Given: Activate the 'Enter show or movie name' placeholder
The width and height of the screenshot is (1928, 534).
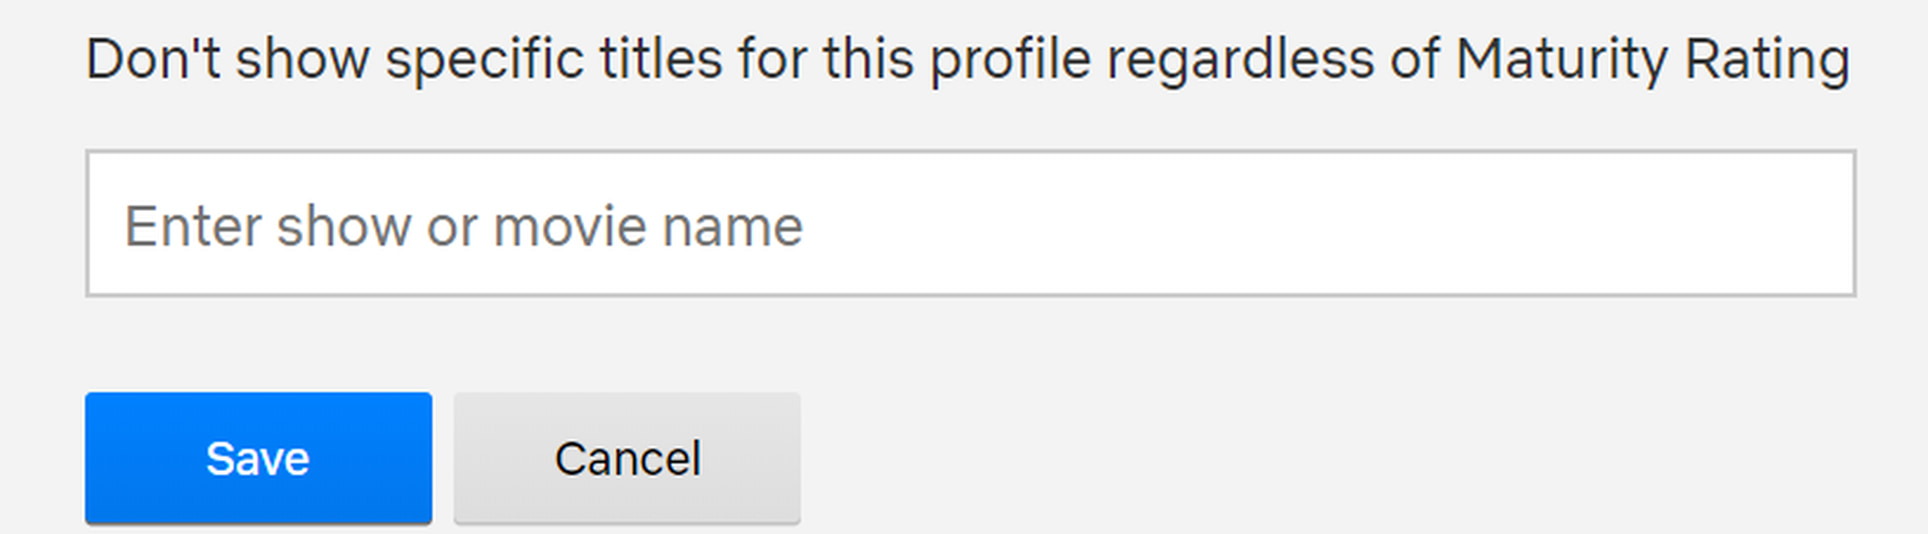Looking at the screenshot, I should (x=463, y=226).
